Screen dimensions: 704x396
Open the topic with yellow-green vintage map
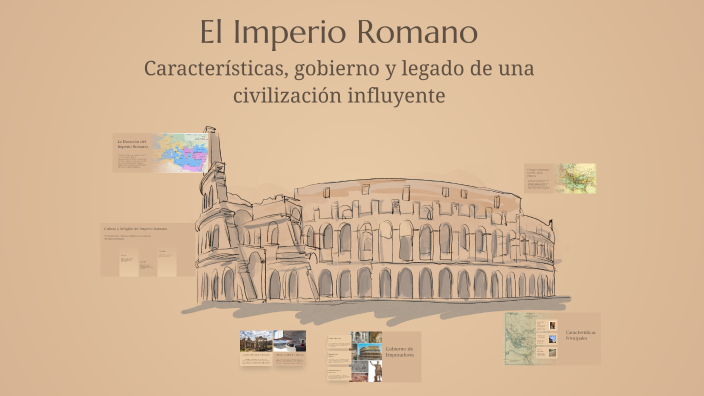pos(560,178)
